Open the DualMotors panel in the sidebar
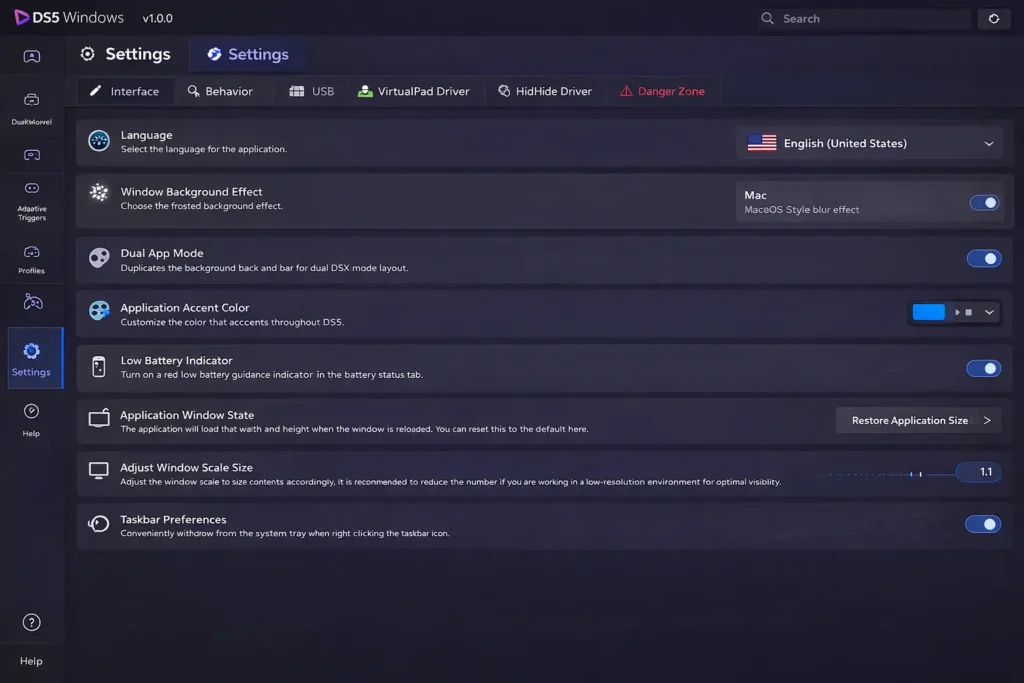The height and width of the screenshot is (683, 1024). (x=31, y=105)
